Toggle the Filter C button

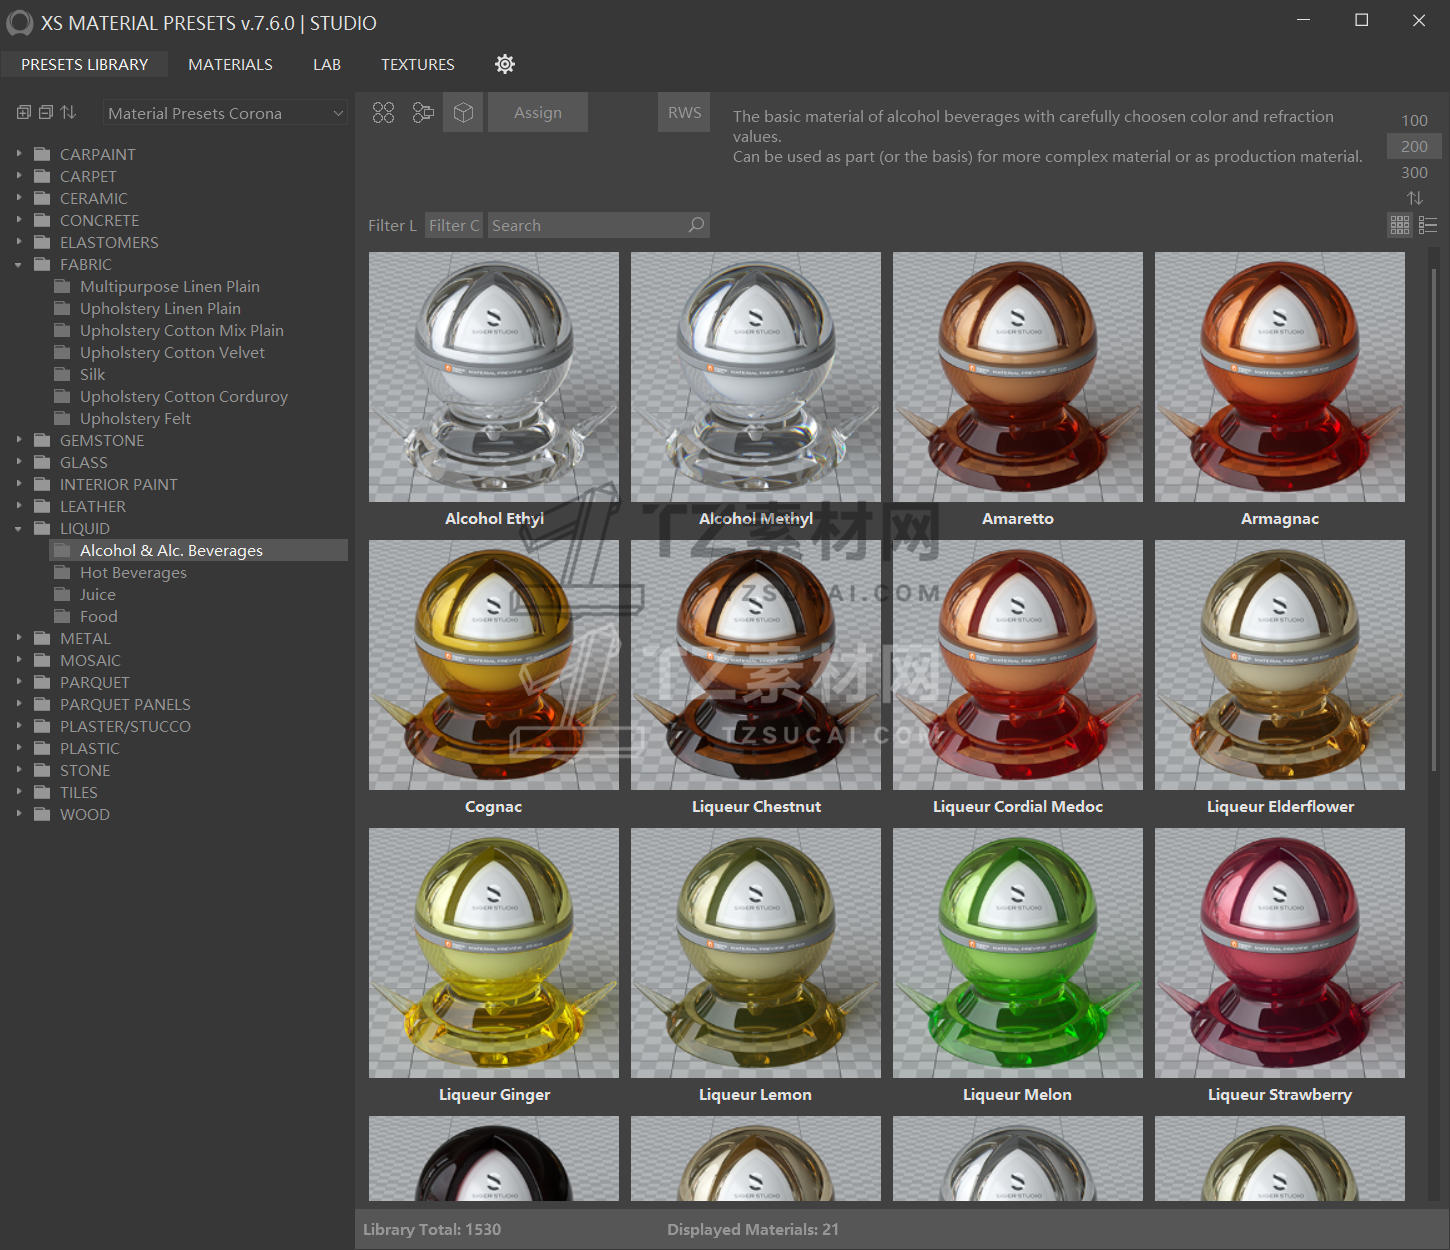click(x=454, y=225)
